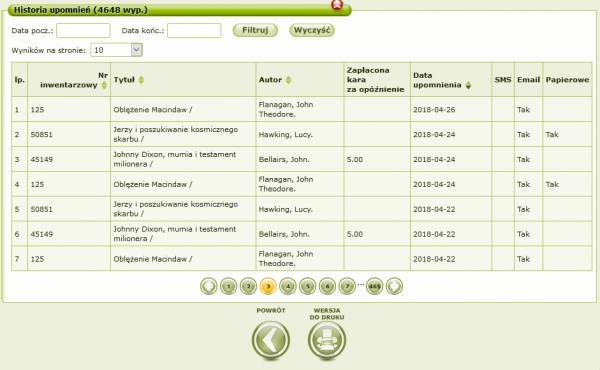The width and height of the screenshot is (600, 370).
Task: Jump to last page 465
Action: click(x=374, y=286)
